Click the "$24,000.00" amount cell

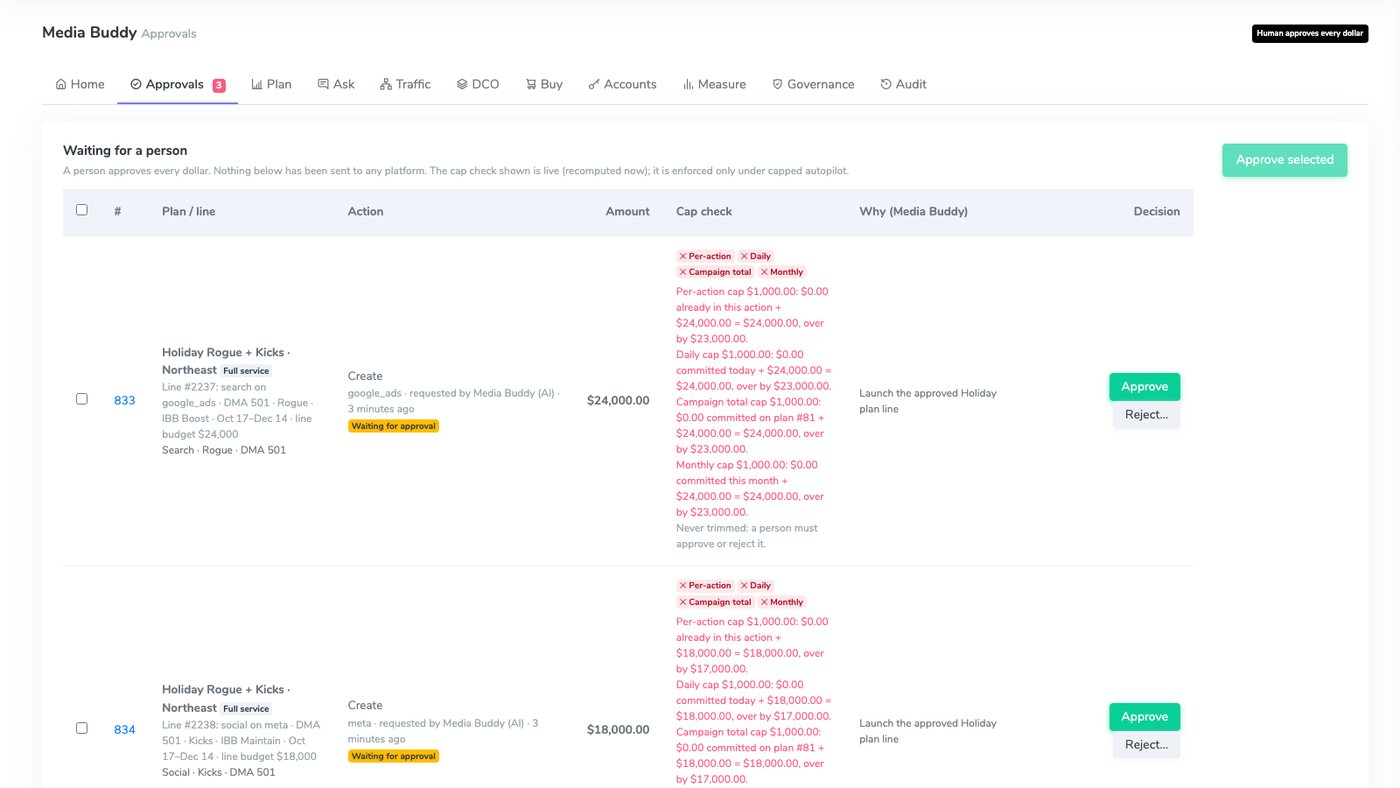[618, 401]
